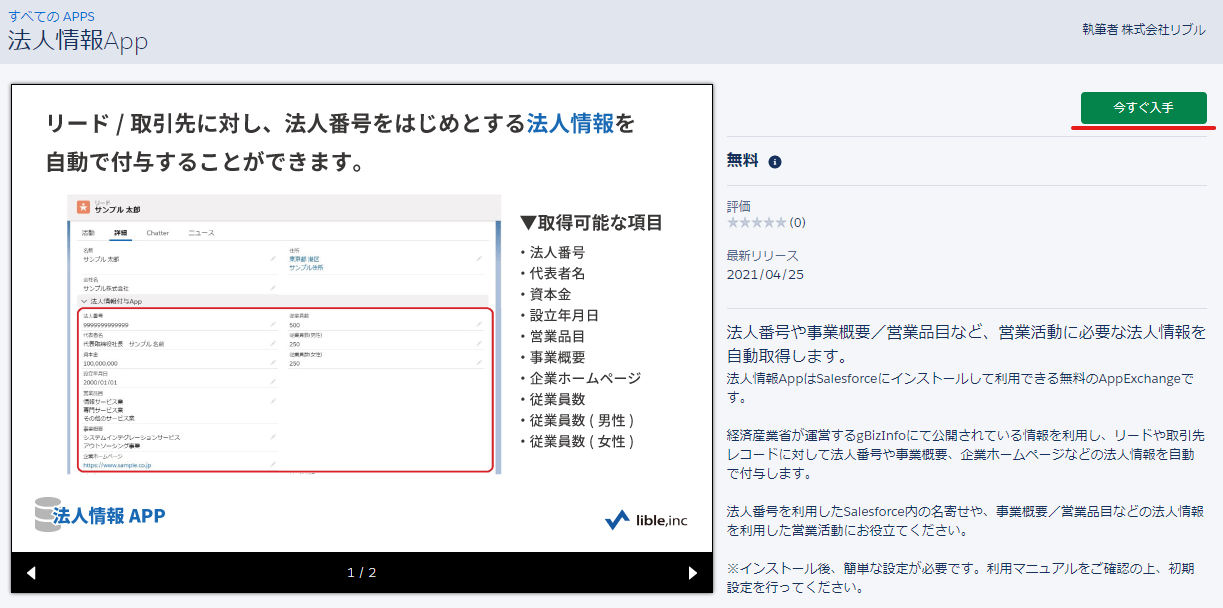This screenshot has height=608, width=1223.
Task: Click the 1 / 2 slide counter
Action: tap(362, 573)
